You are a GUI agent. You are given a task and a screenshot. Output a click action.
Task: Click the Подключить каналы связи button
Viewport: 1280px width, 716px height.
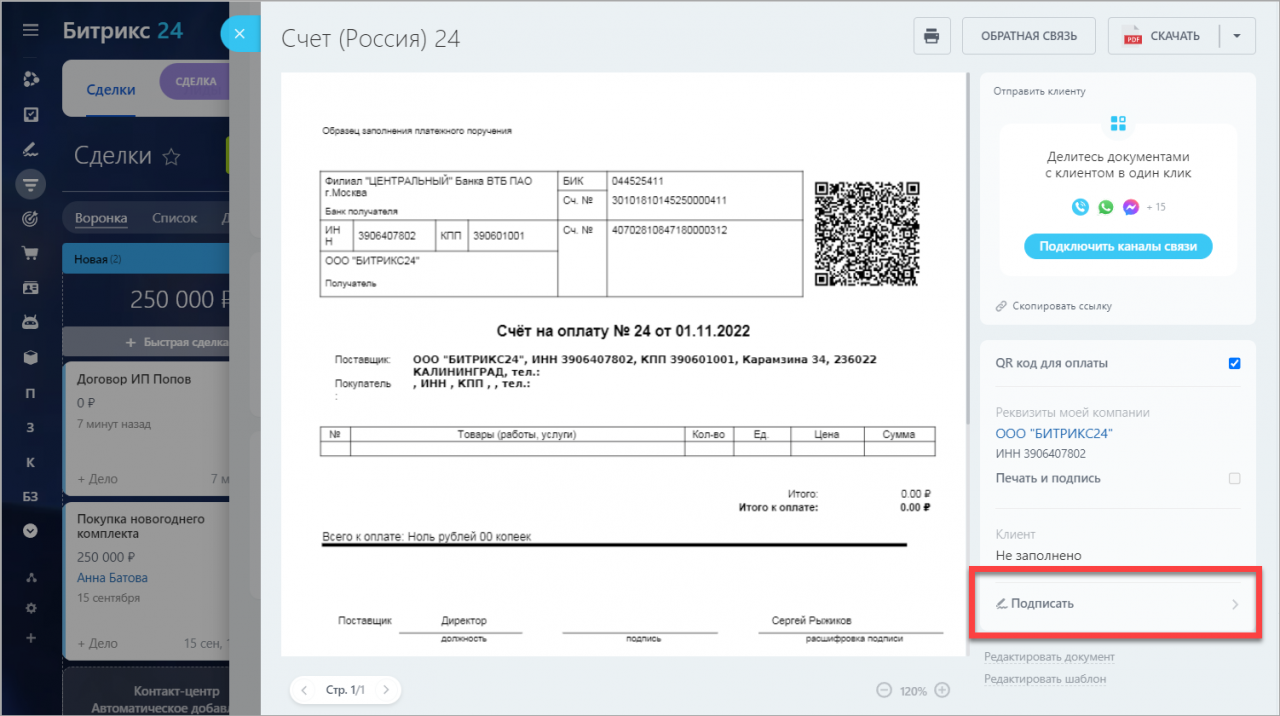1118,246
